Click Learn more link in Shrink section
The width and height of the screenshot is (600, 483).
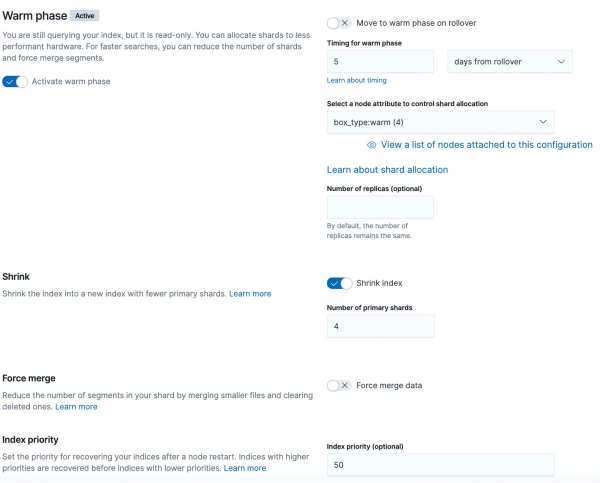[x=250, y=294]
